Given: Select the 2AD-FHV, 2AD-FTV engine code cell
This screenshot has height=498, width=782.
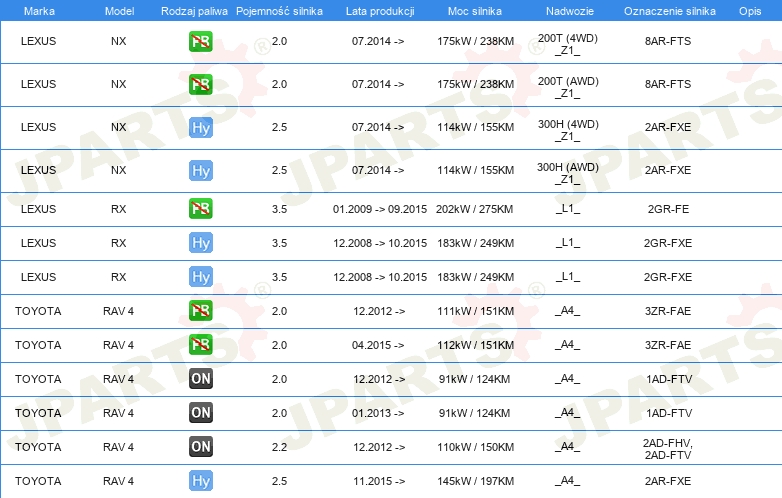Looking at the screenshot, I should point(668,447).
